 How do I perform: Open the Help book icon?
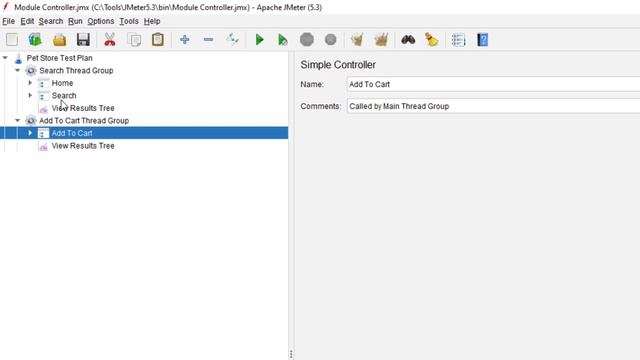[482, 40]
